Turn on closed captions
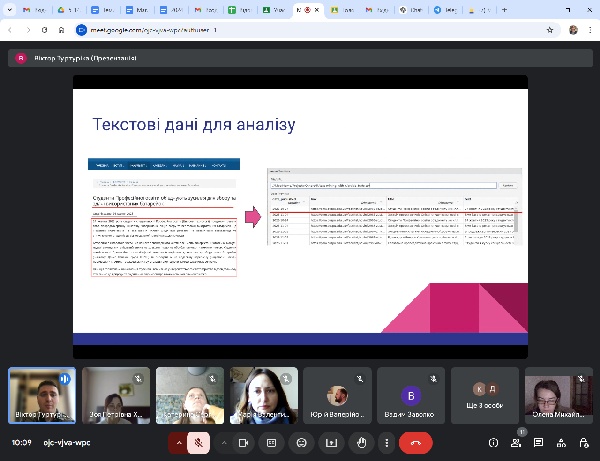600x461 pixels. (x=271, y=442)
